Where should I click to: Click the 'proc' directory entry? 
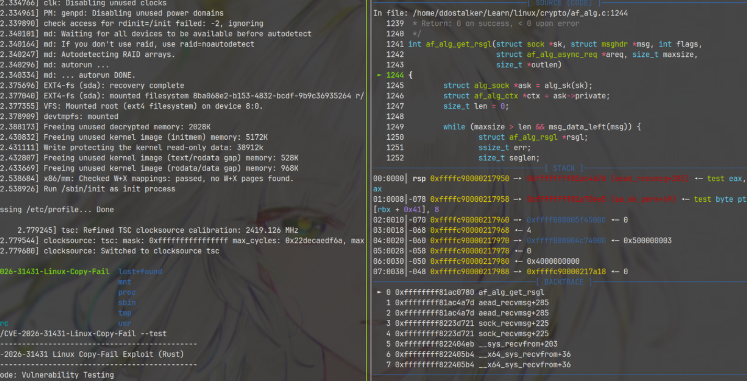point(127,292)
